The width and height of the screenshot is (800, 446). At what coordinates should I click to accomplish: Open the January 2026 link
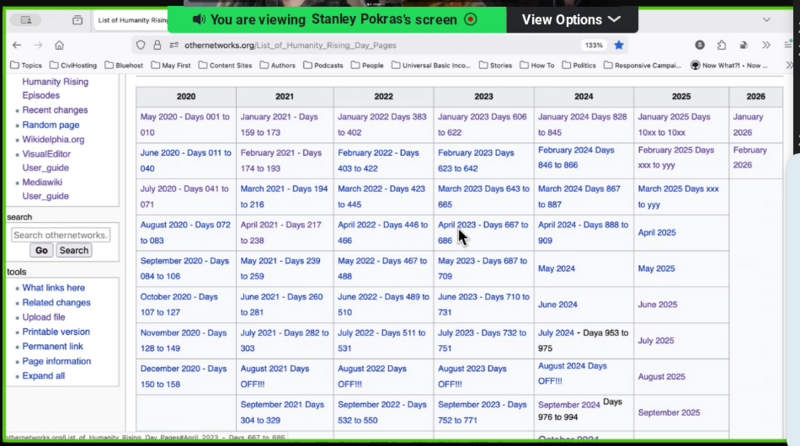point(748,125)
